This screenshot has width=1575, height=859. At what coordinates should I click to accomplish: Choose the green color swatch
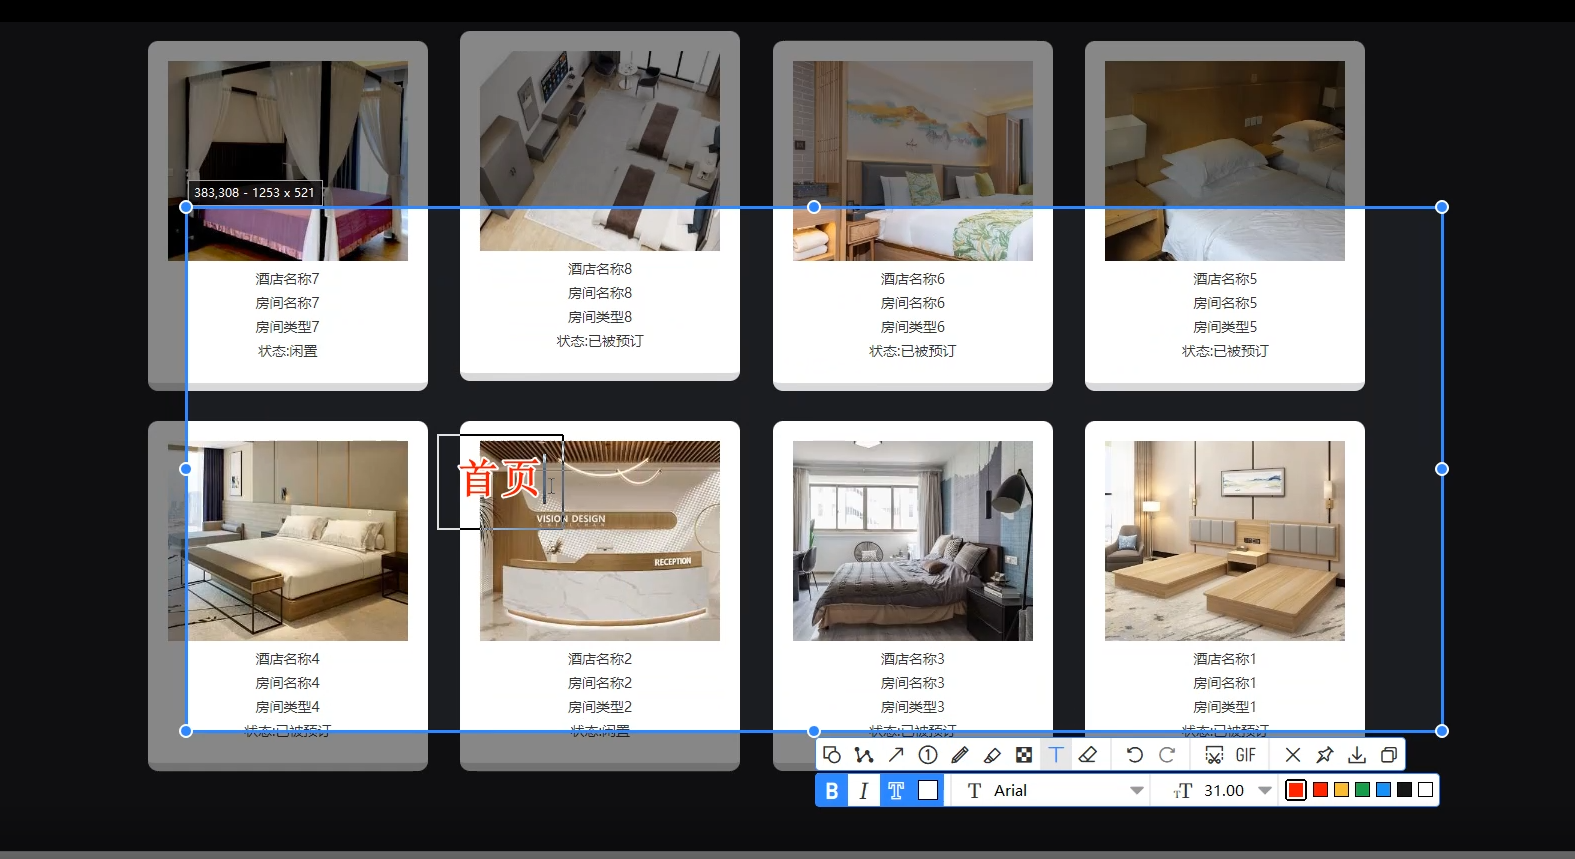(1362, 790)
